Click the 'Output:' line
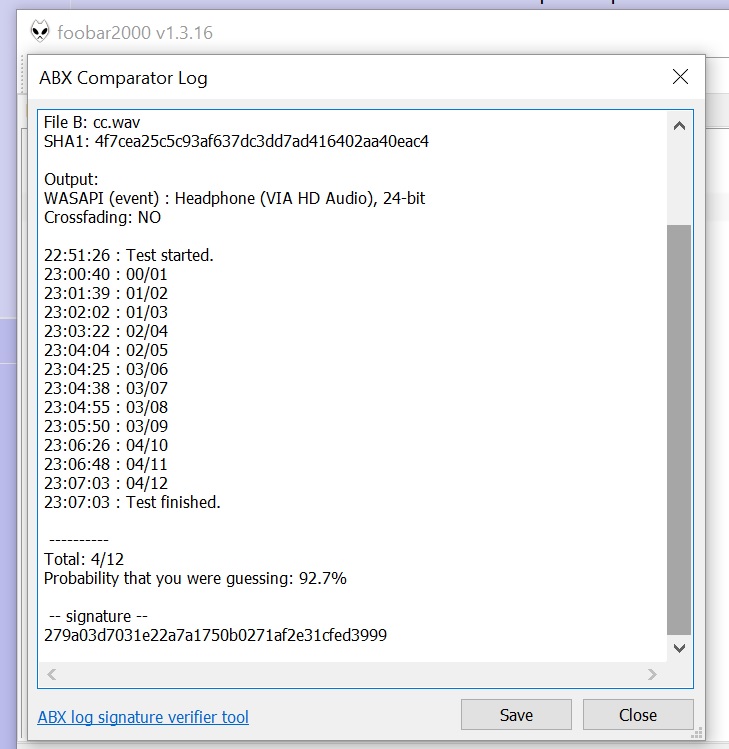The width and height of the screenshot is (729, 749). point(71,179)
